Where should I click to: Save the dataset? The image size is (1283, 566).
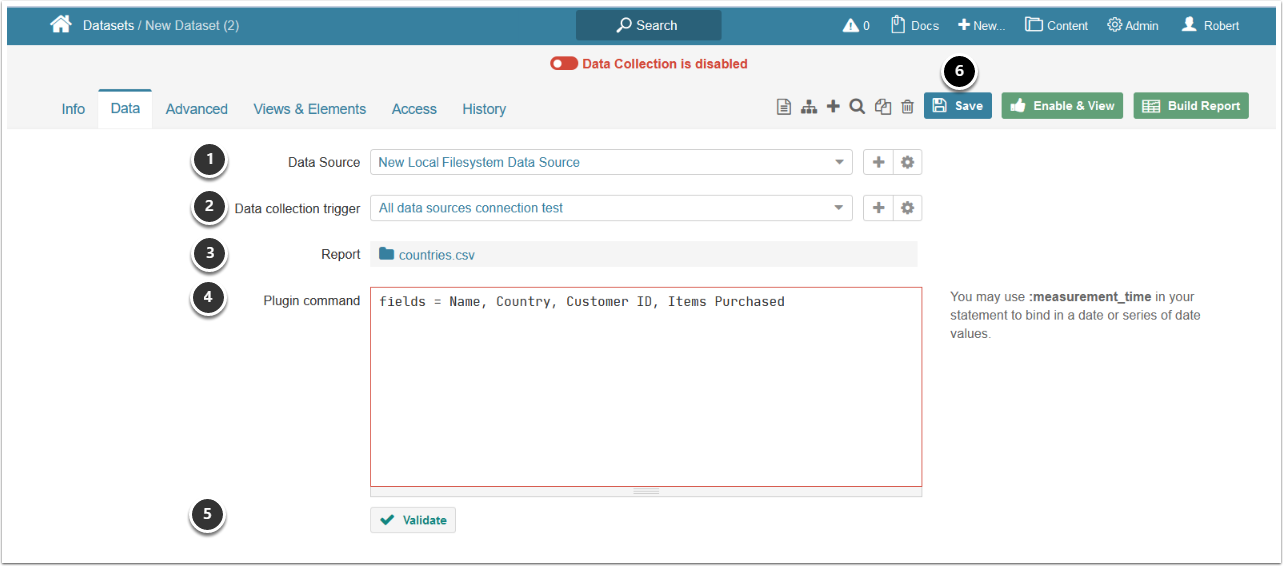click(x=958, y=106)
